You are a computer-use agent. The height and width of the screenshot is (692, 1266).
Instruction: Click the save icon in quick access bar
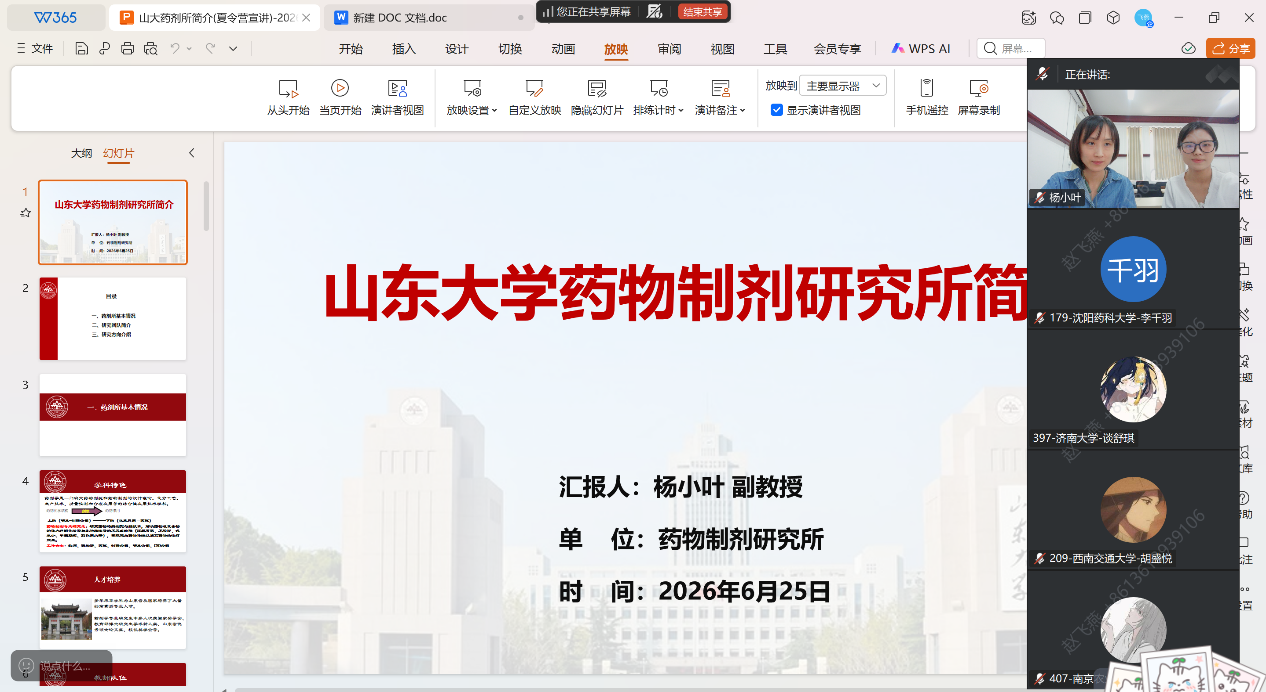coord(82,48)
